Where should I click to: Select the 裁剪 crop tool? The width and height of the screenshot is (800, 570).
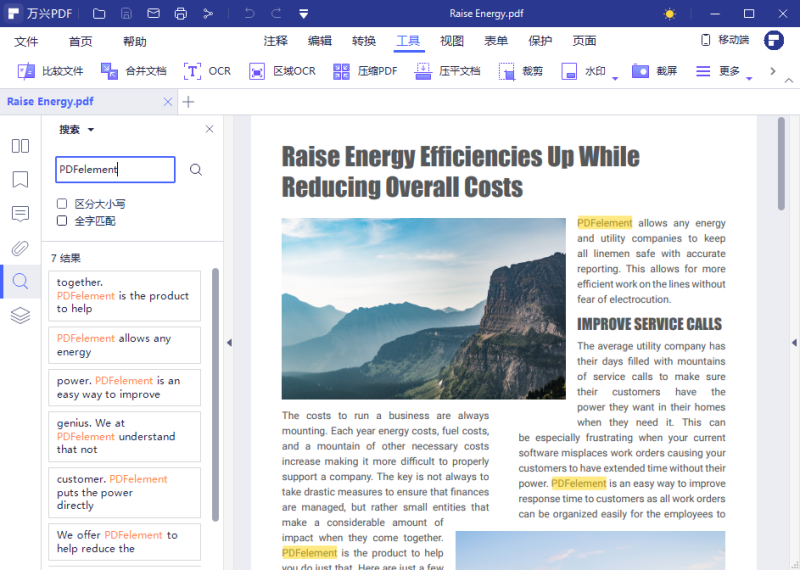[x=520, y=71]
